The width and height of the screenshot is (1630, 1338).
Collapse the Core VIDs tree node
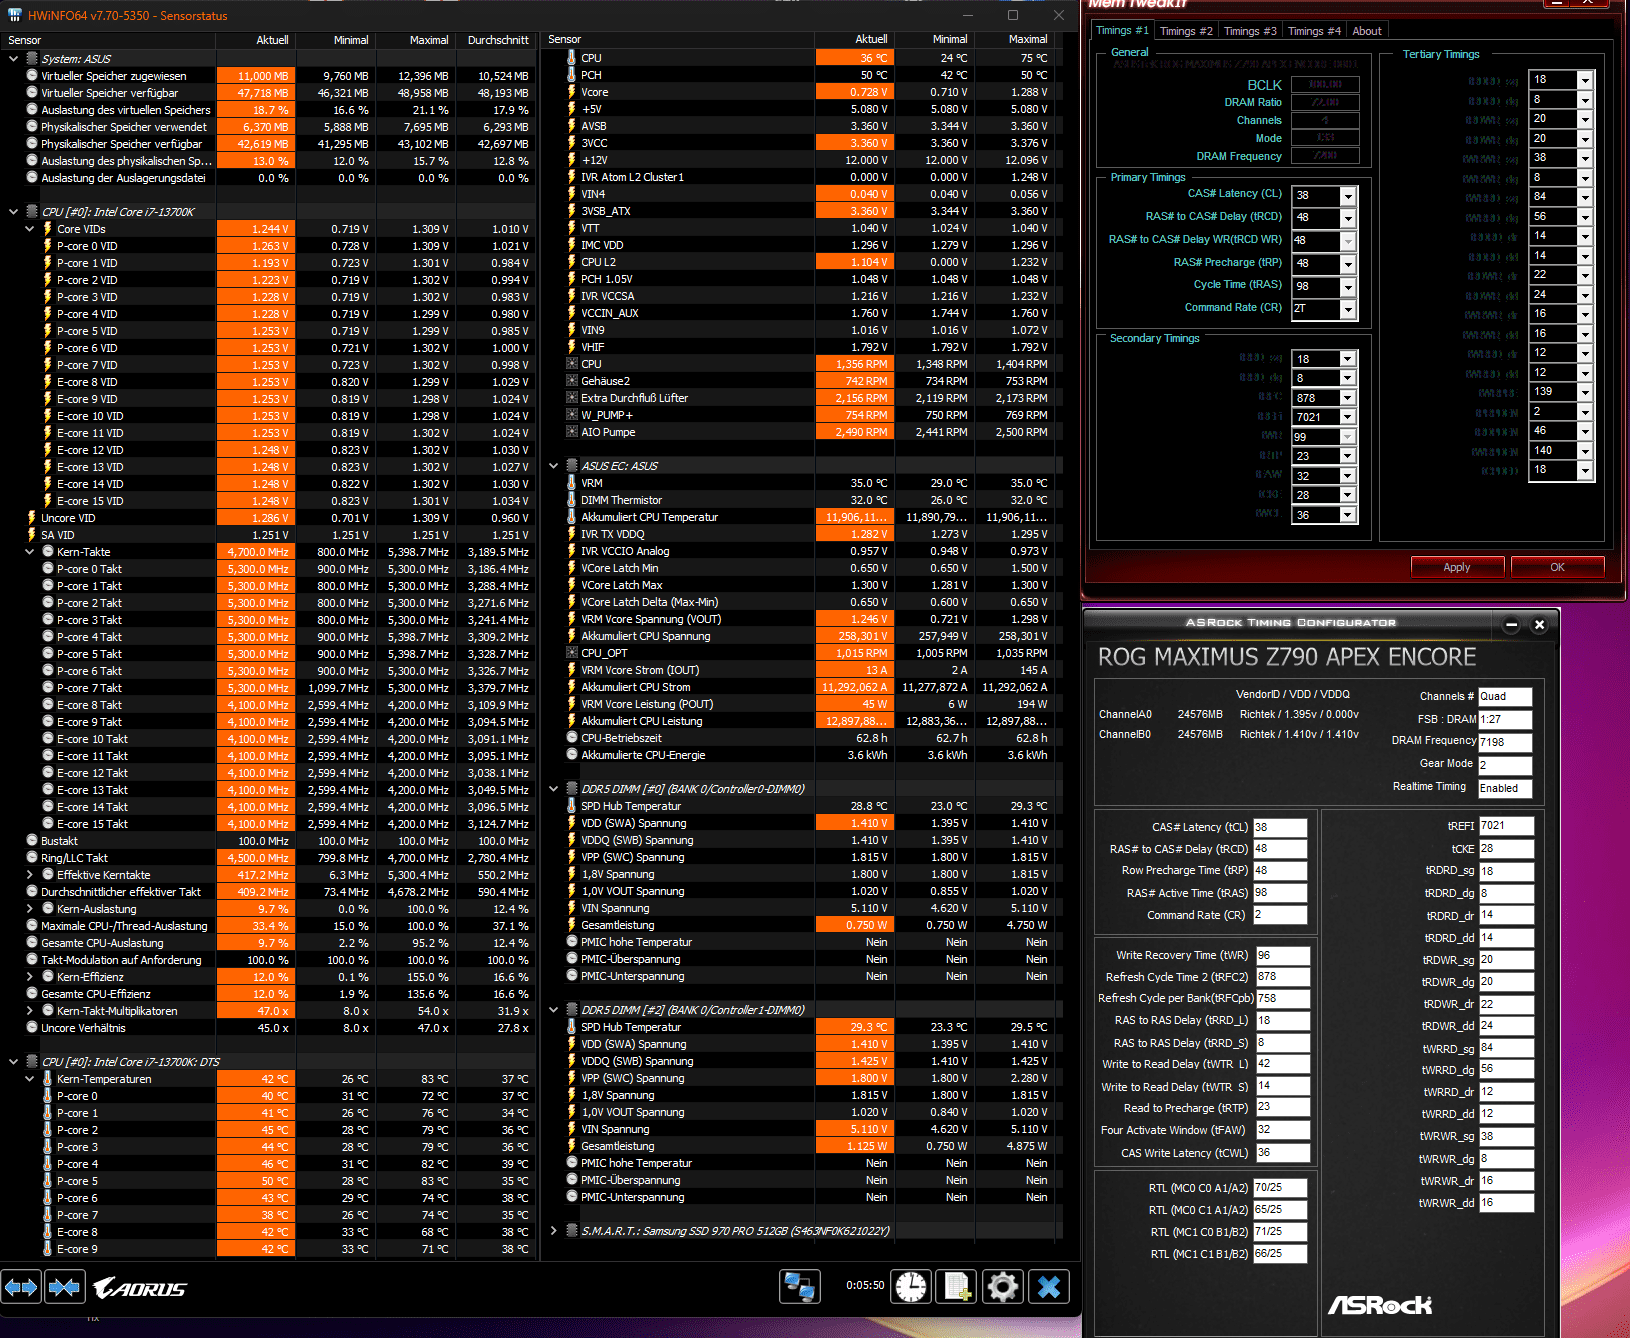pos(30,229)
